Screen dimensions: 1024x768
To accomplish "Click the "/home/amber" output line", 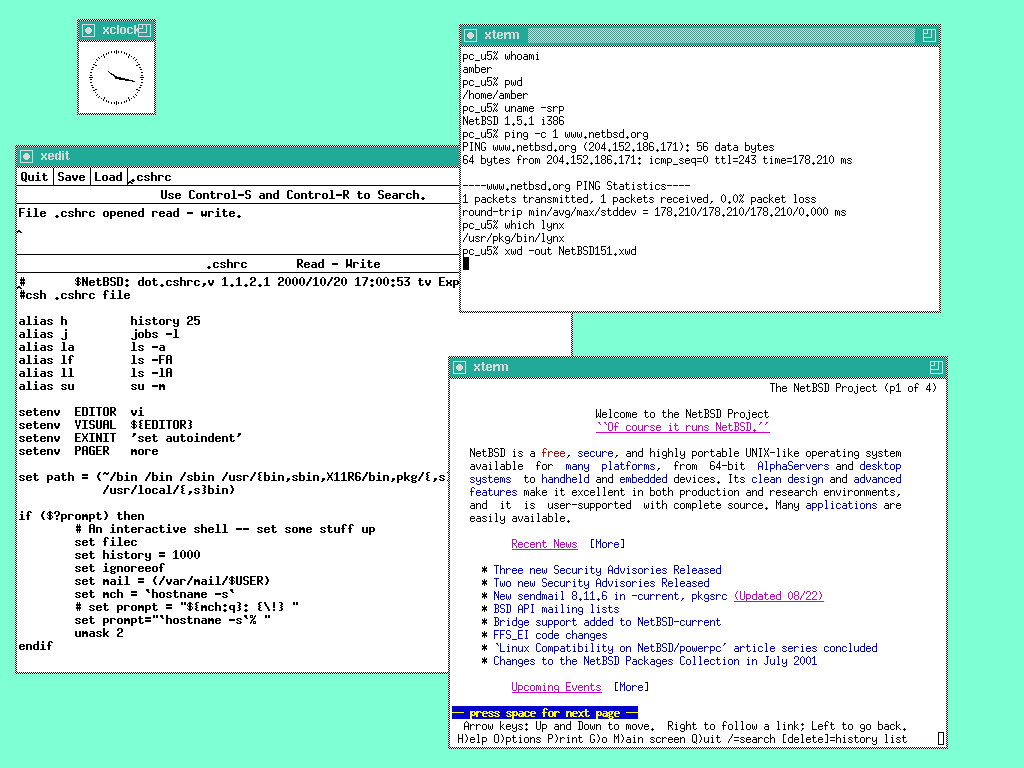I will (x=495, y=95).
